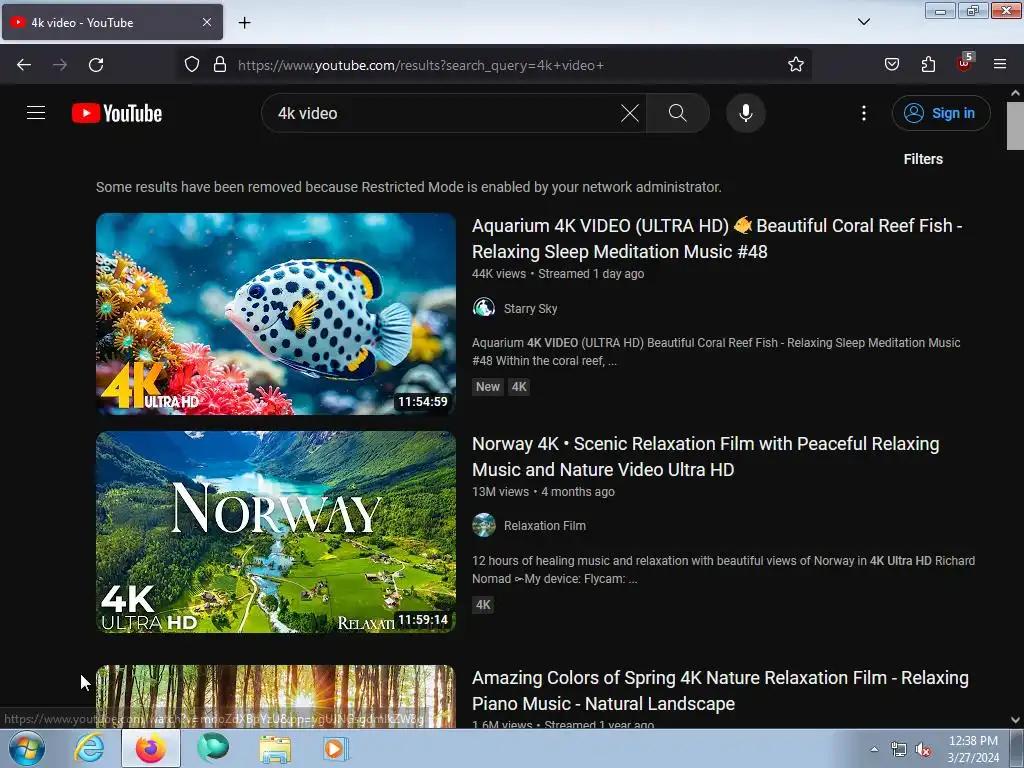
Task: Open the search Filters panel
Action: coord(923,159)
